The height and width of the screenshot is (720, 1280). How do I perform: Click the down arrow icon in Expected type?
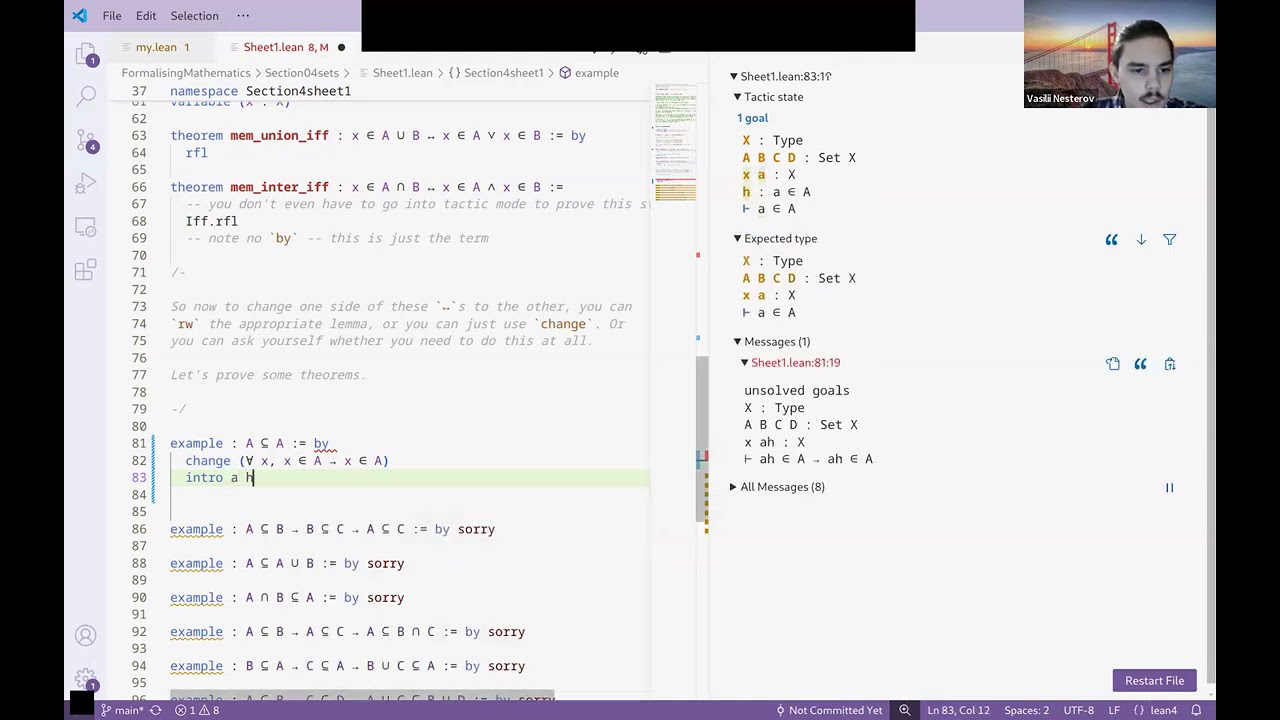coord(1141,240)
